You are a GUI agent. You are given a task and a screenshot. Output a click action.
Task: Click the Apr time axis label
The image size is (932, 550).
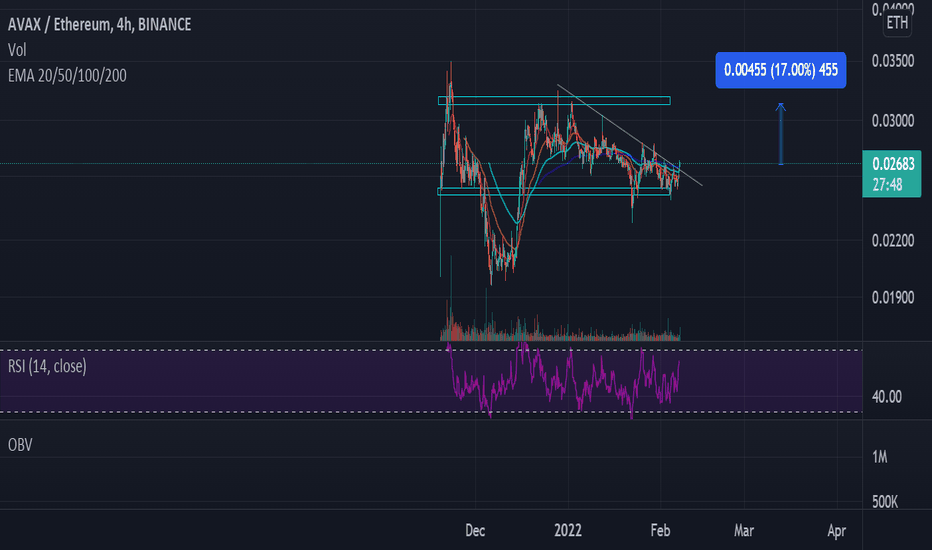(x=836, y=530)
